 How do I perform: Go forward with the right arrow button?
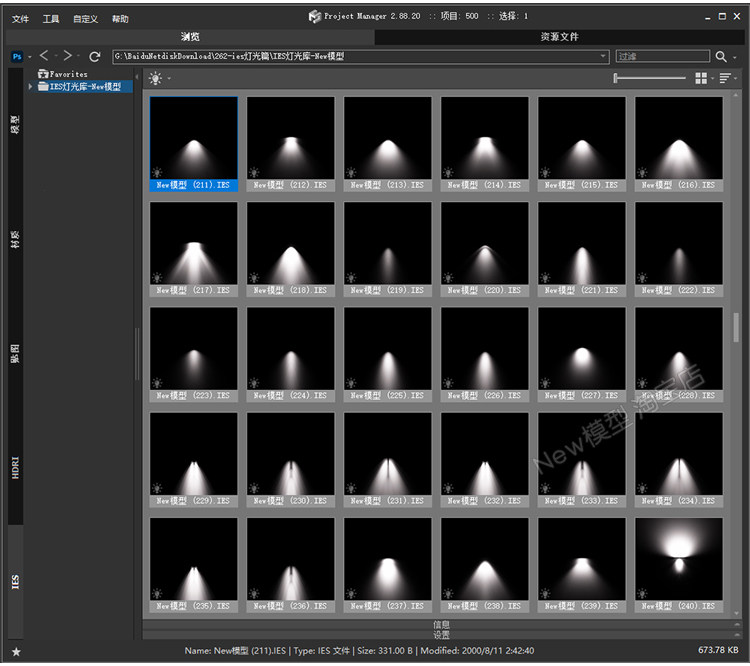(x=68, y=57)
